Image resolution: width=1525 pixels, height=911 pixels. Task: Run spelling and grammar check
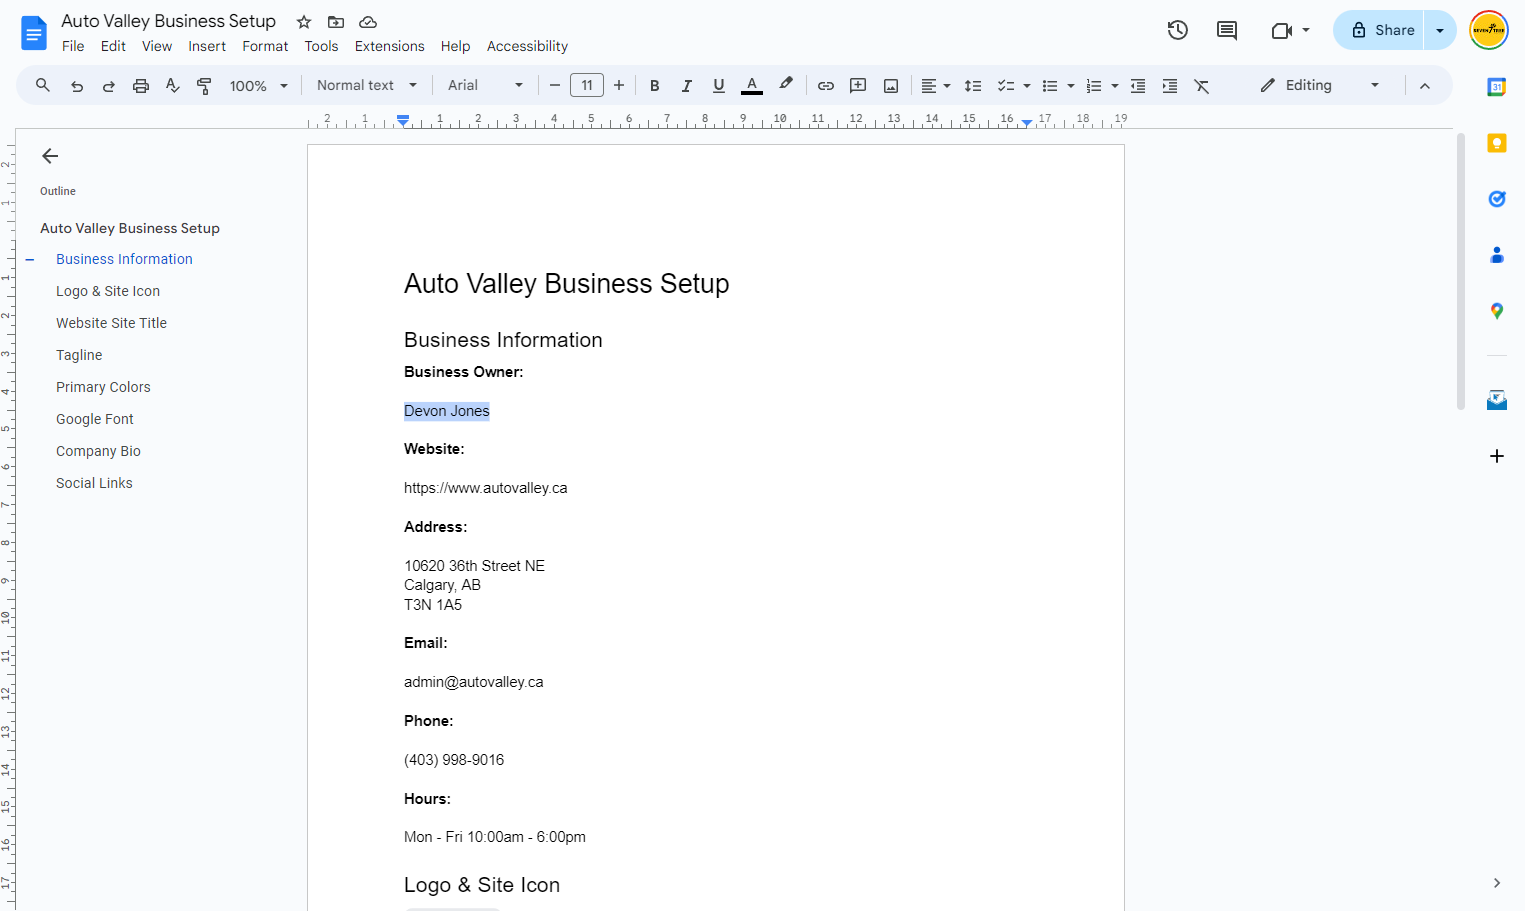click(x=173, y=86)
